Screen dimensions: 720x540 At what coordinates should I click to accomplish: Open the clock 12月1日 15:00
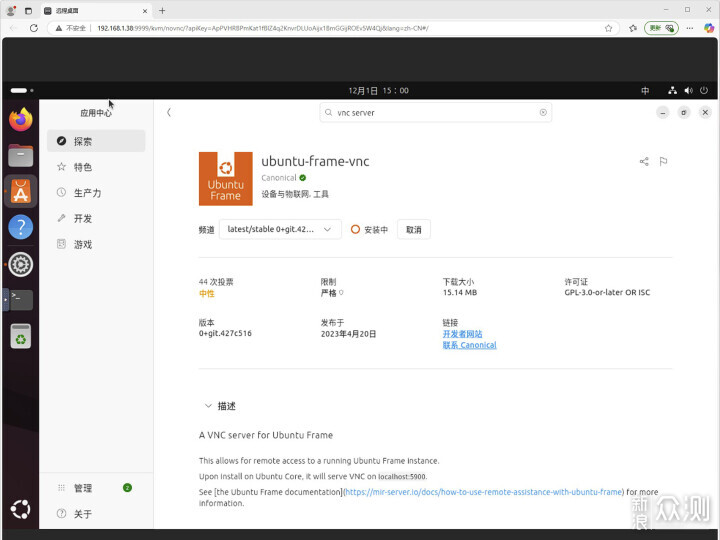click(378, 90)
